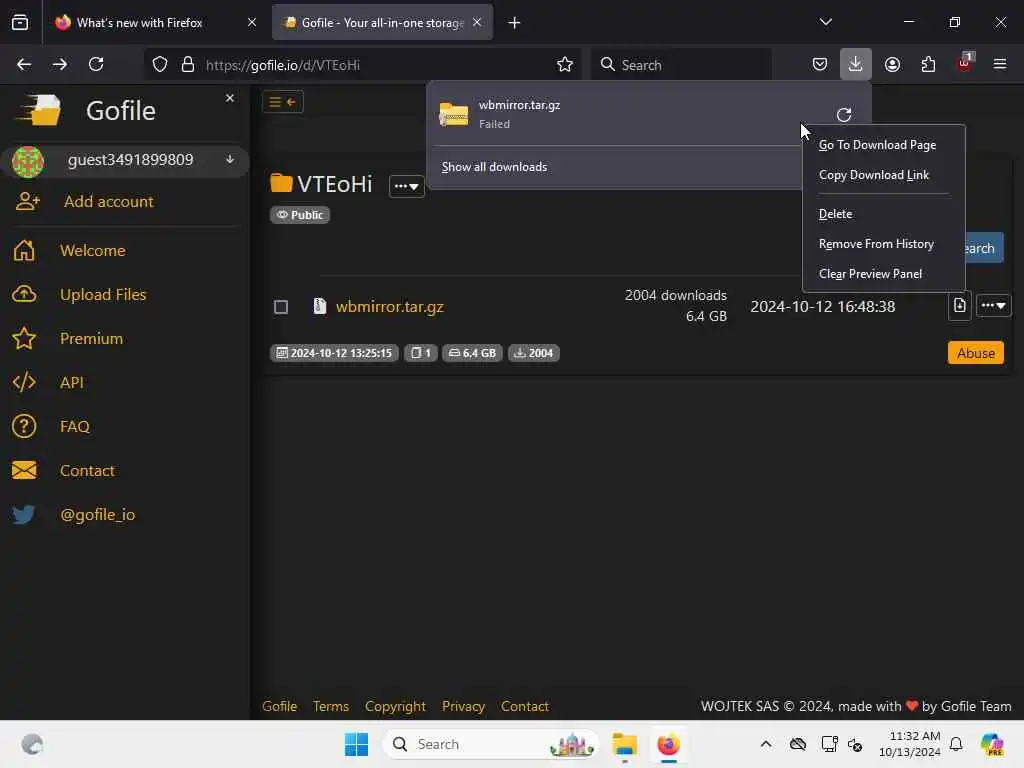This screenshot has width=1024, height=768.
Task: Open the Firefox application hamburger menu
Action: pyautogui.click(x=1000, y=64)
